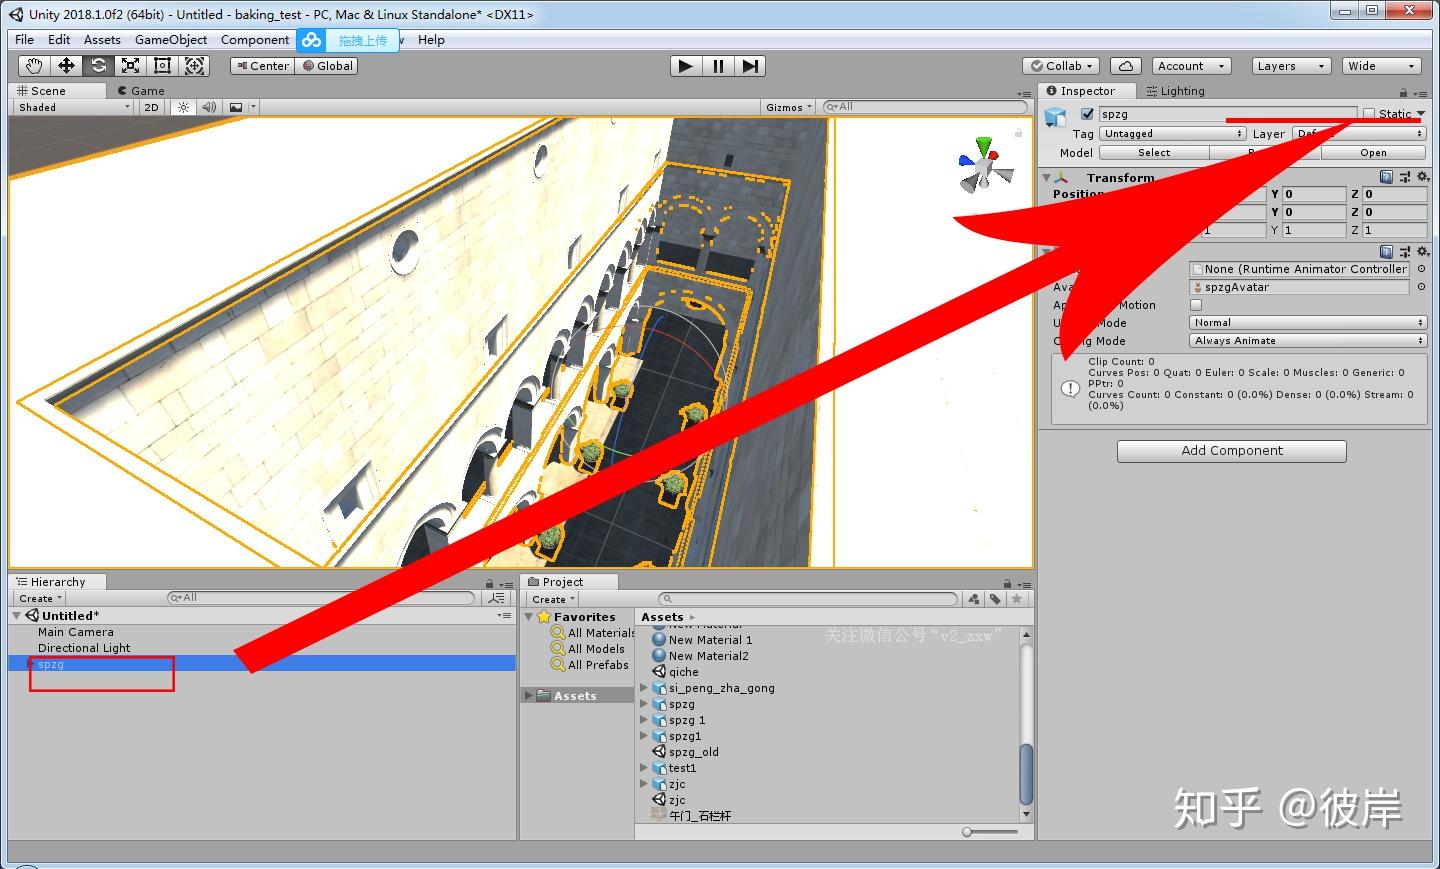This screenshot has height=869, width=1440.
Task: Select the Rect tool
Action: click(163, 66)
